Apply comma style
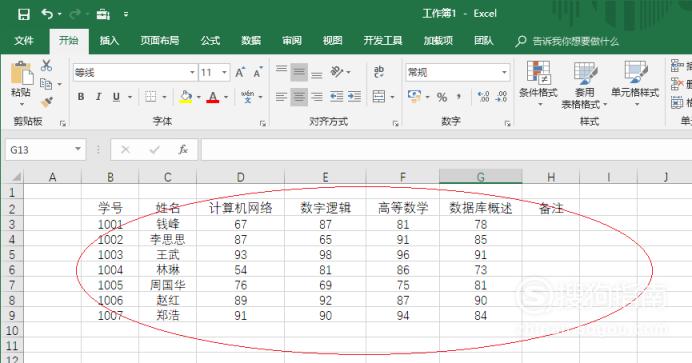 (459, 97)
